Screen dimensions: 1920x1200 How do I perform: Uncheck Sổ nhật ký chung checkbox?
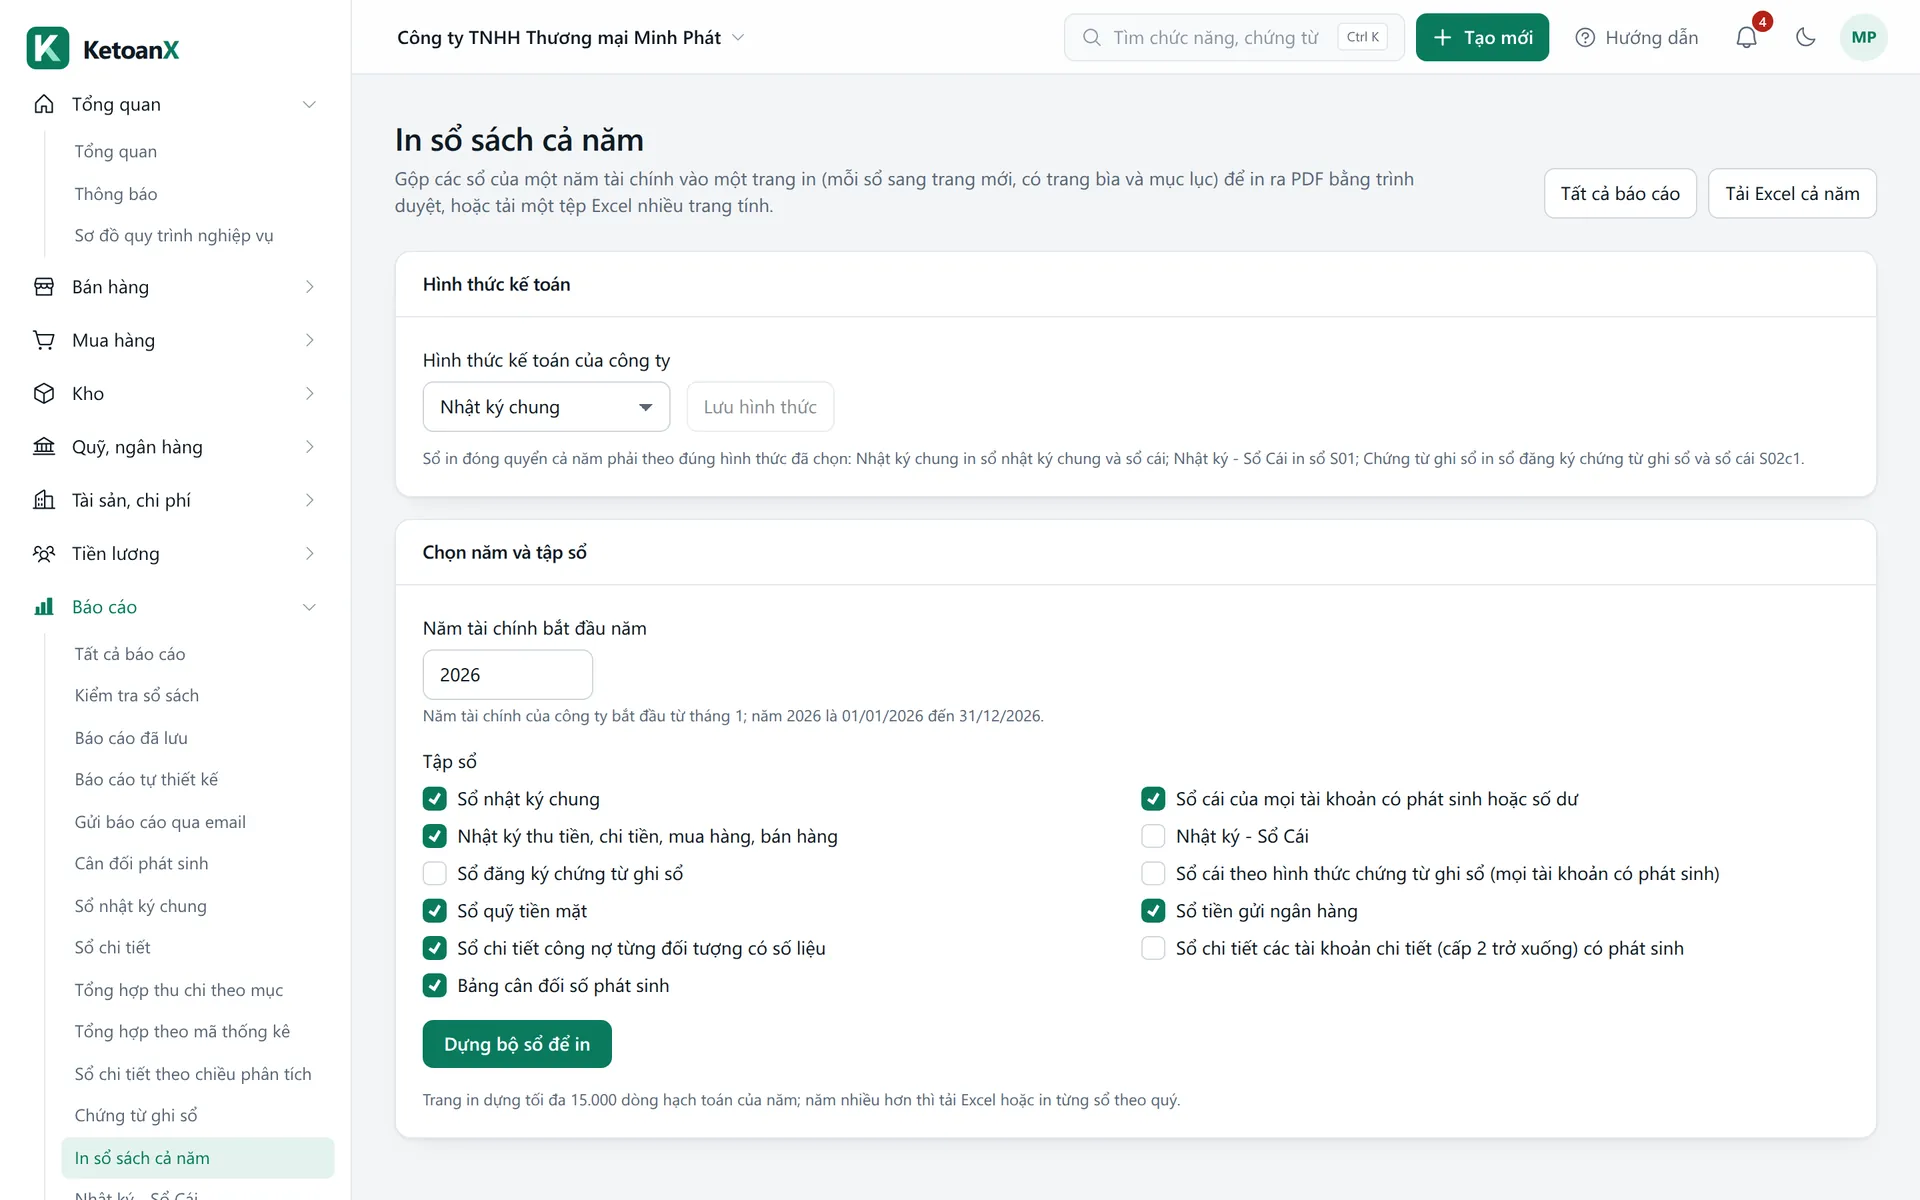[x=434, y=799]
